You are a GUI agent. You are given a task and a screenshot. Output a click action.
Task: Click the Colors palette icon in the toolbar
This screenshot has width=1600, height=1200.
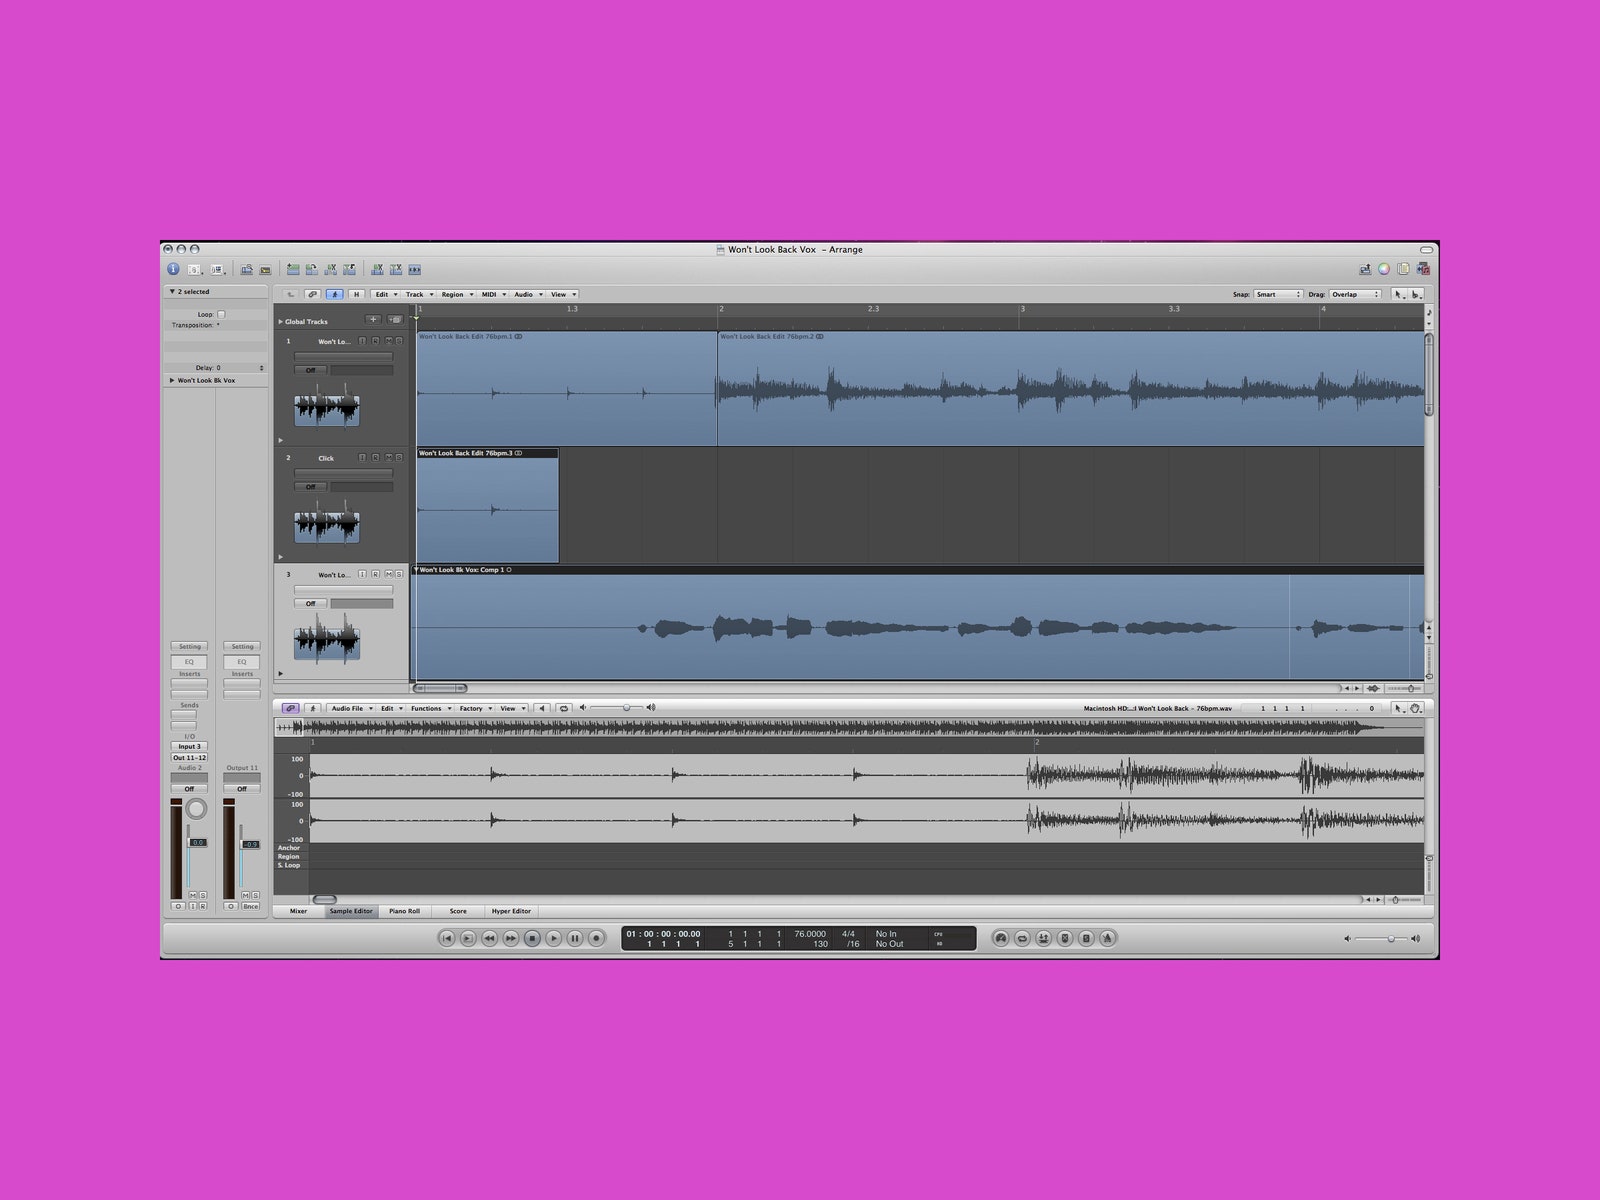pos(1384,269)
